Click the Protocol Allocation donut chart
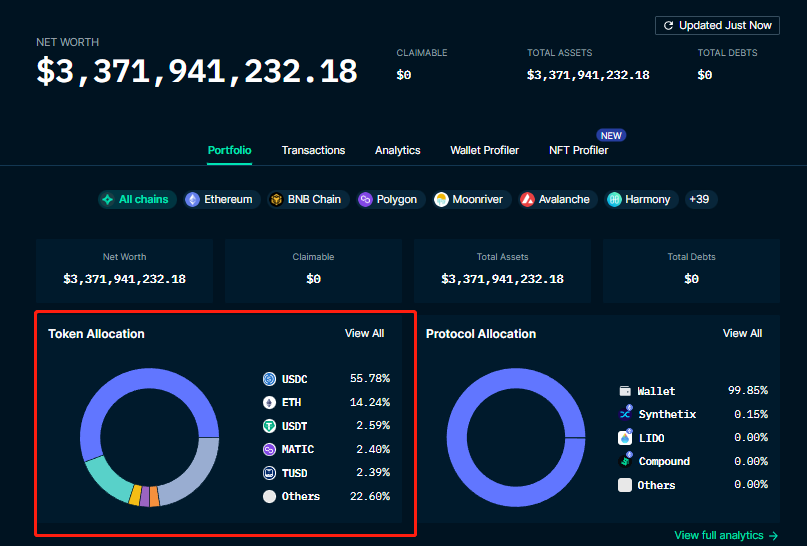The width and height of the screenshot is (807, 546). pos(516,437)
